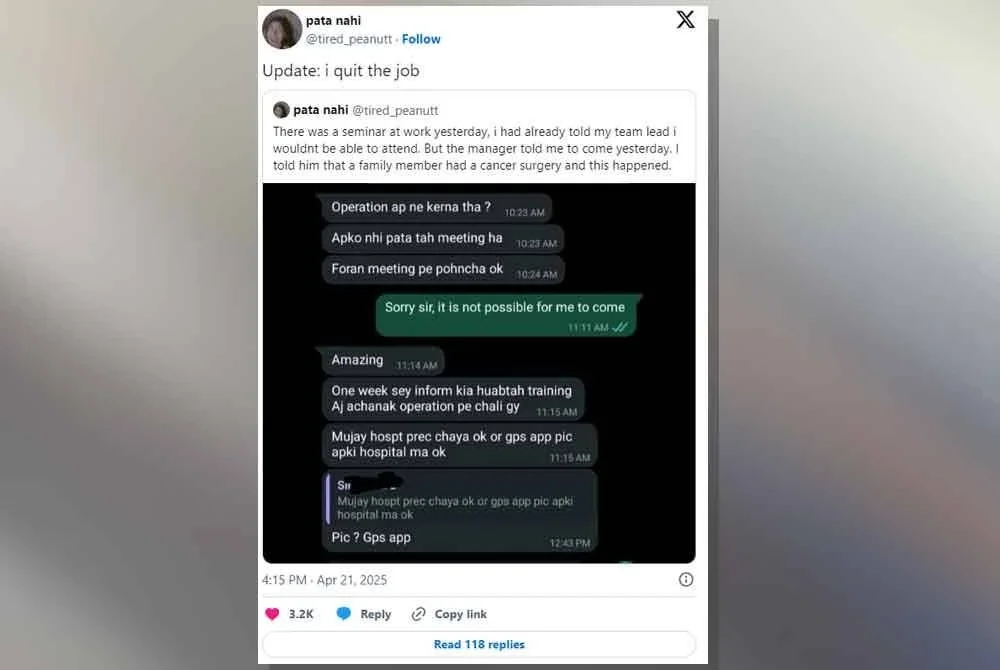Click the Copy link text
The image size is (1000, 670).
(460, 614)
